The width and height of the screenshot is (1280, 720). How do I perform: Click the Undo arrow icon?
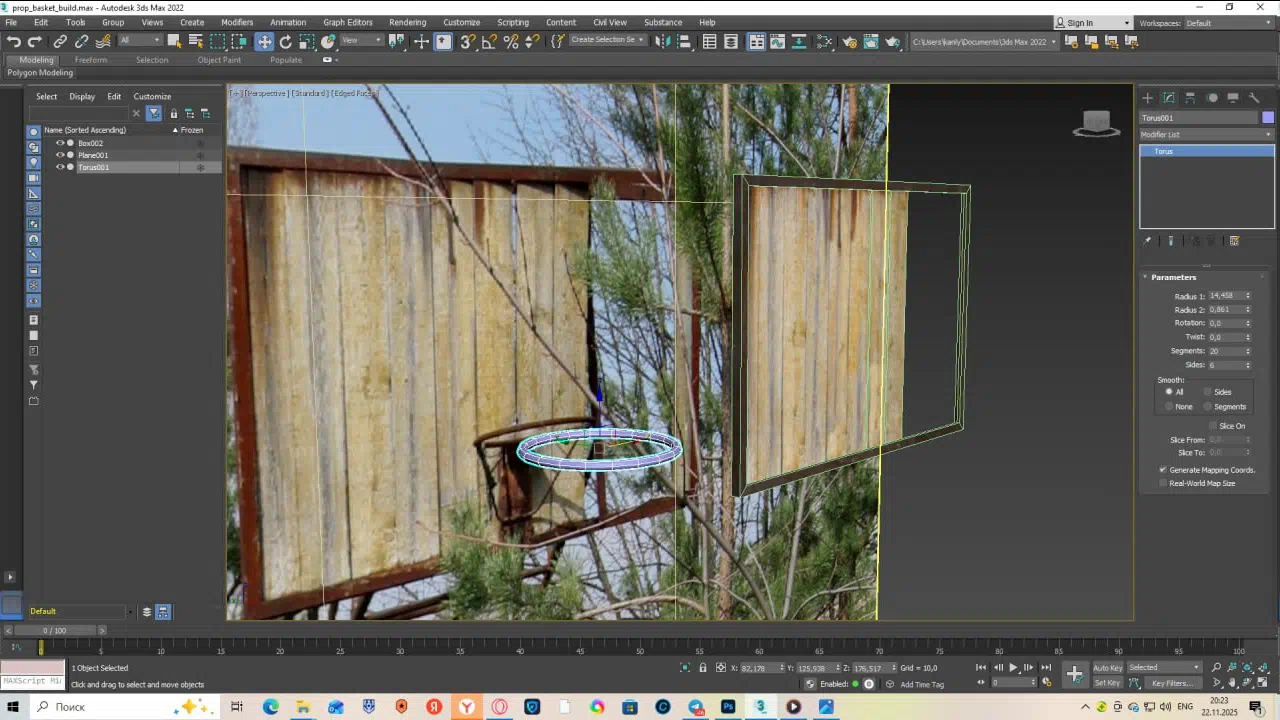(13, 41)
